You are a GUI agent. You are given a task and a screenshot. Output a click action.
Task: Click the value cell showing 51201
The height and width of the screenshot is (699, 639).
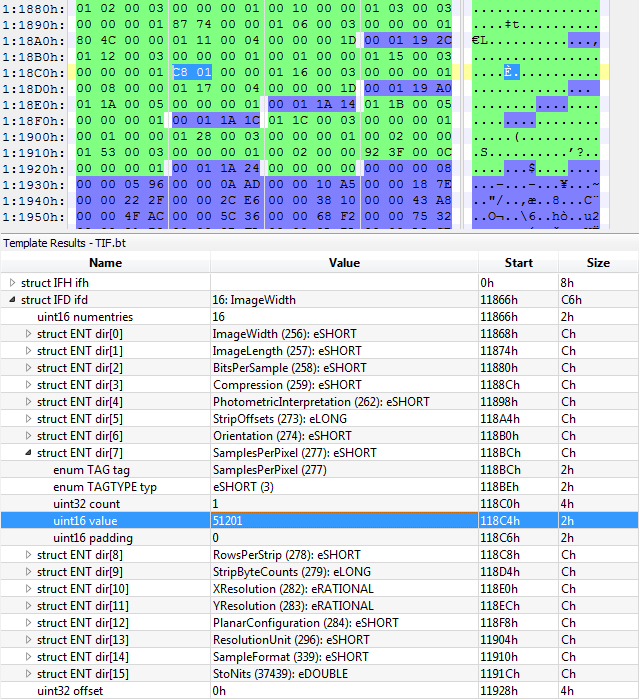344,521
